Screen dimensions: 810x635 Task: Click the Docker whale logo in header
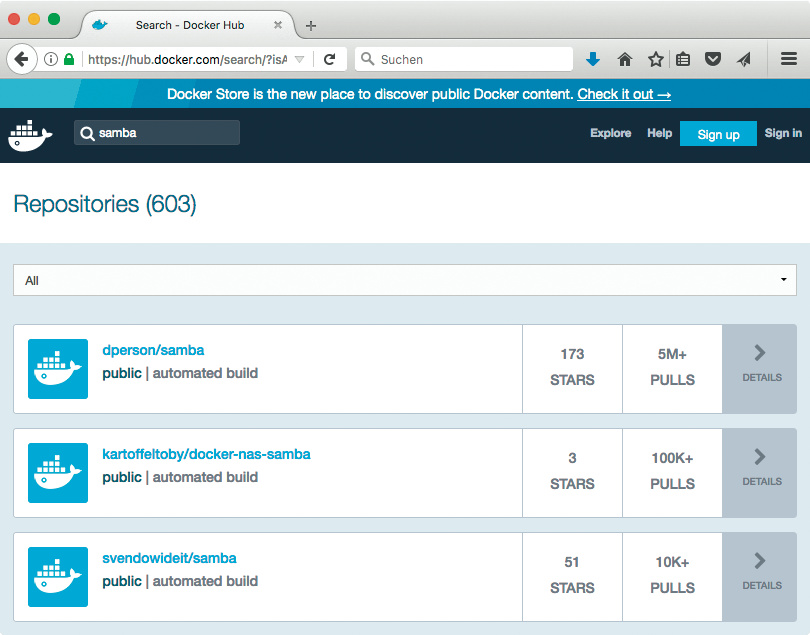click(30, 135)
